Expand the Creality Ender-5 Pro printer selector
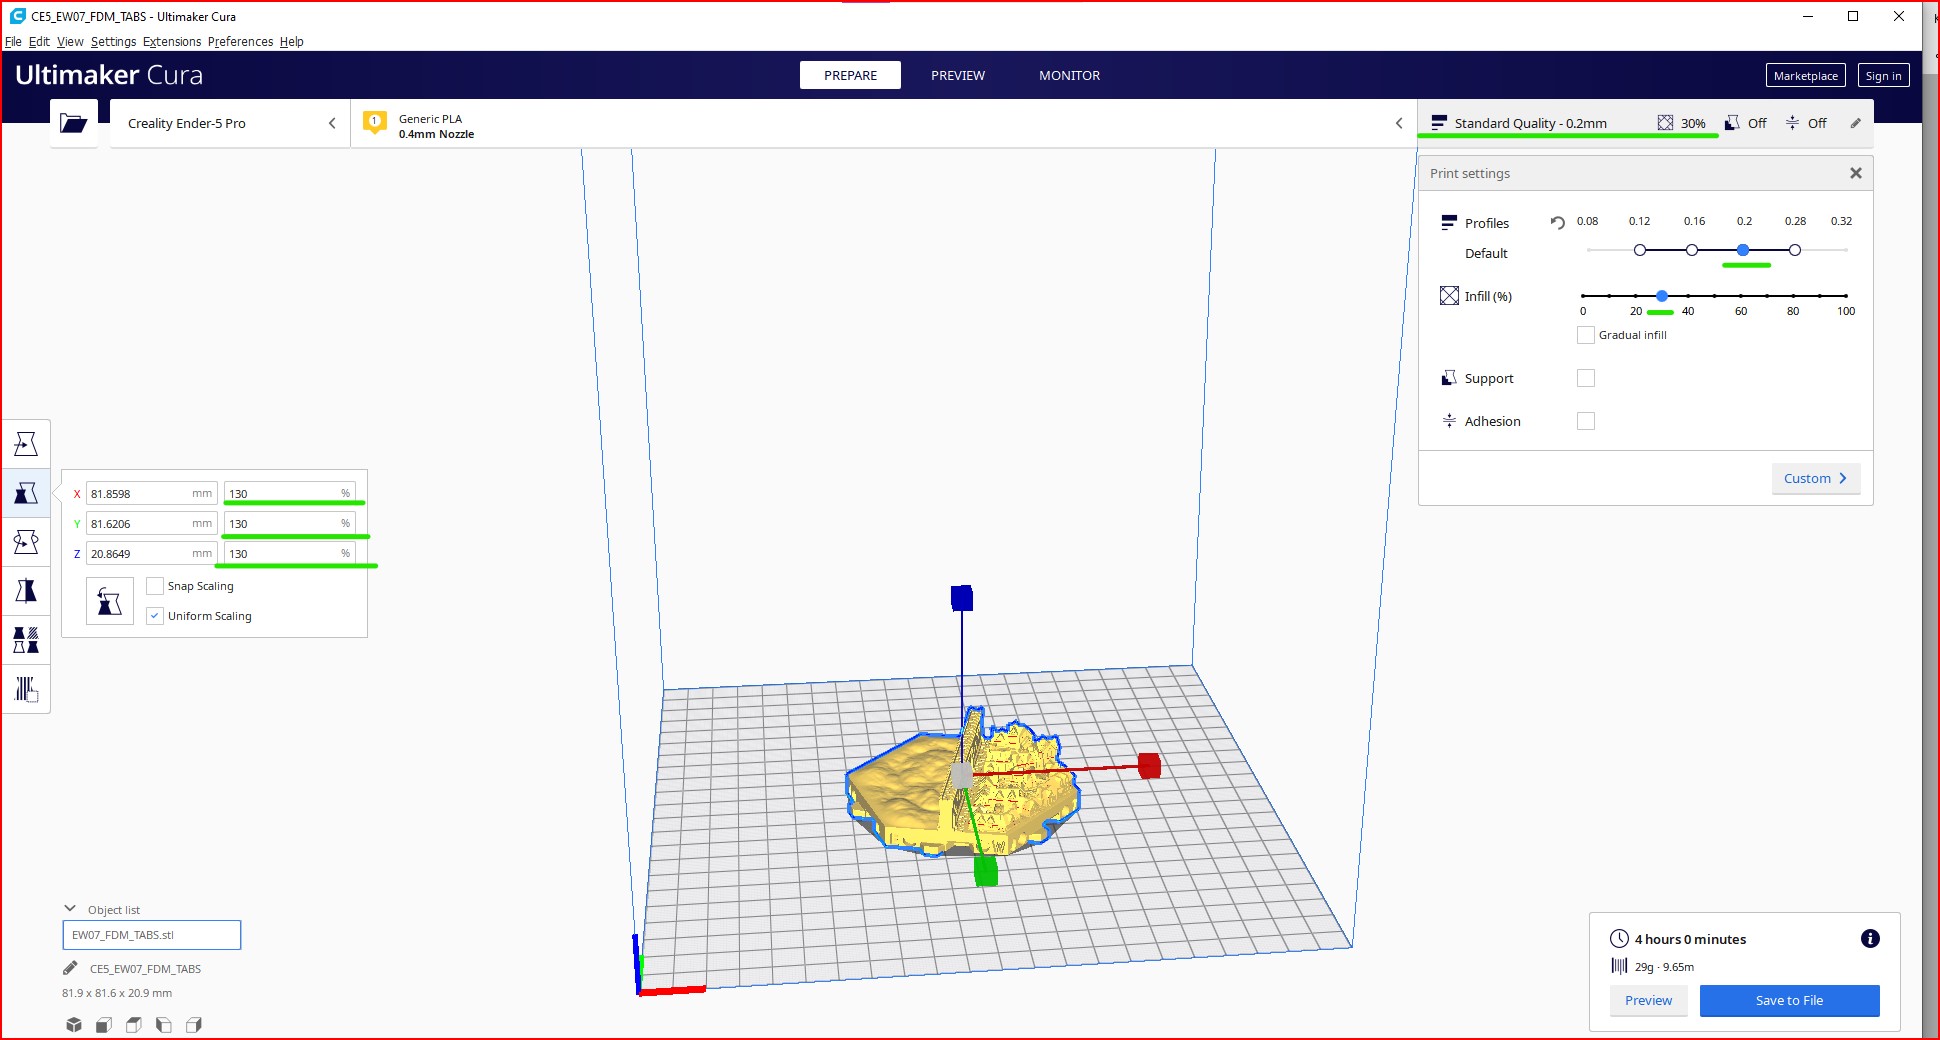Image resolution: width=1940 pixels, height=1040 pixels. coord(230,123)
